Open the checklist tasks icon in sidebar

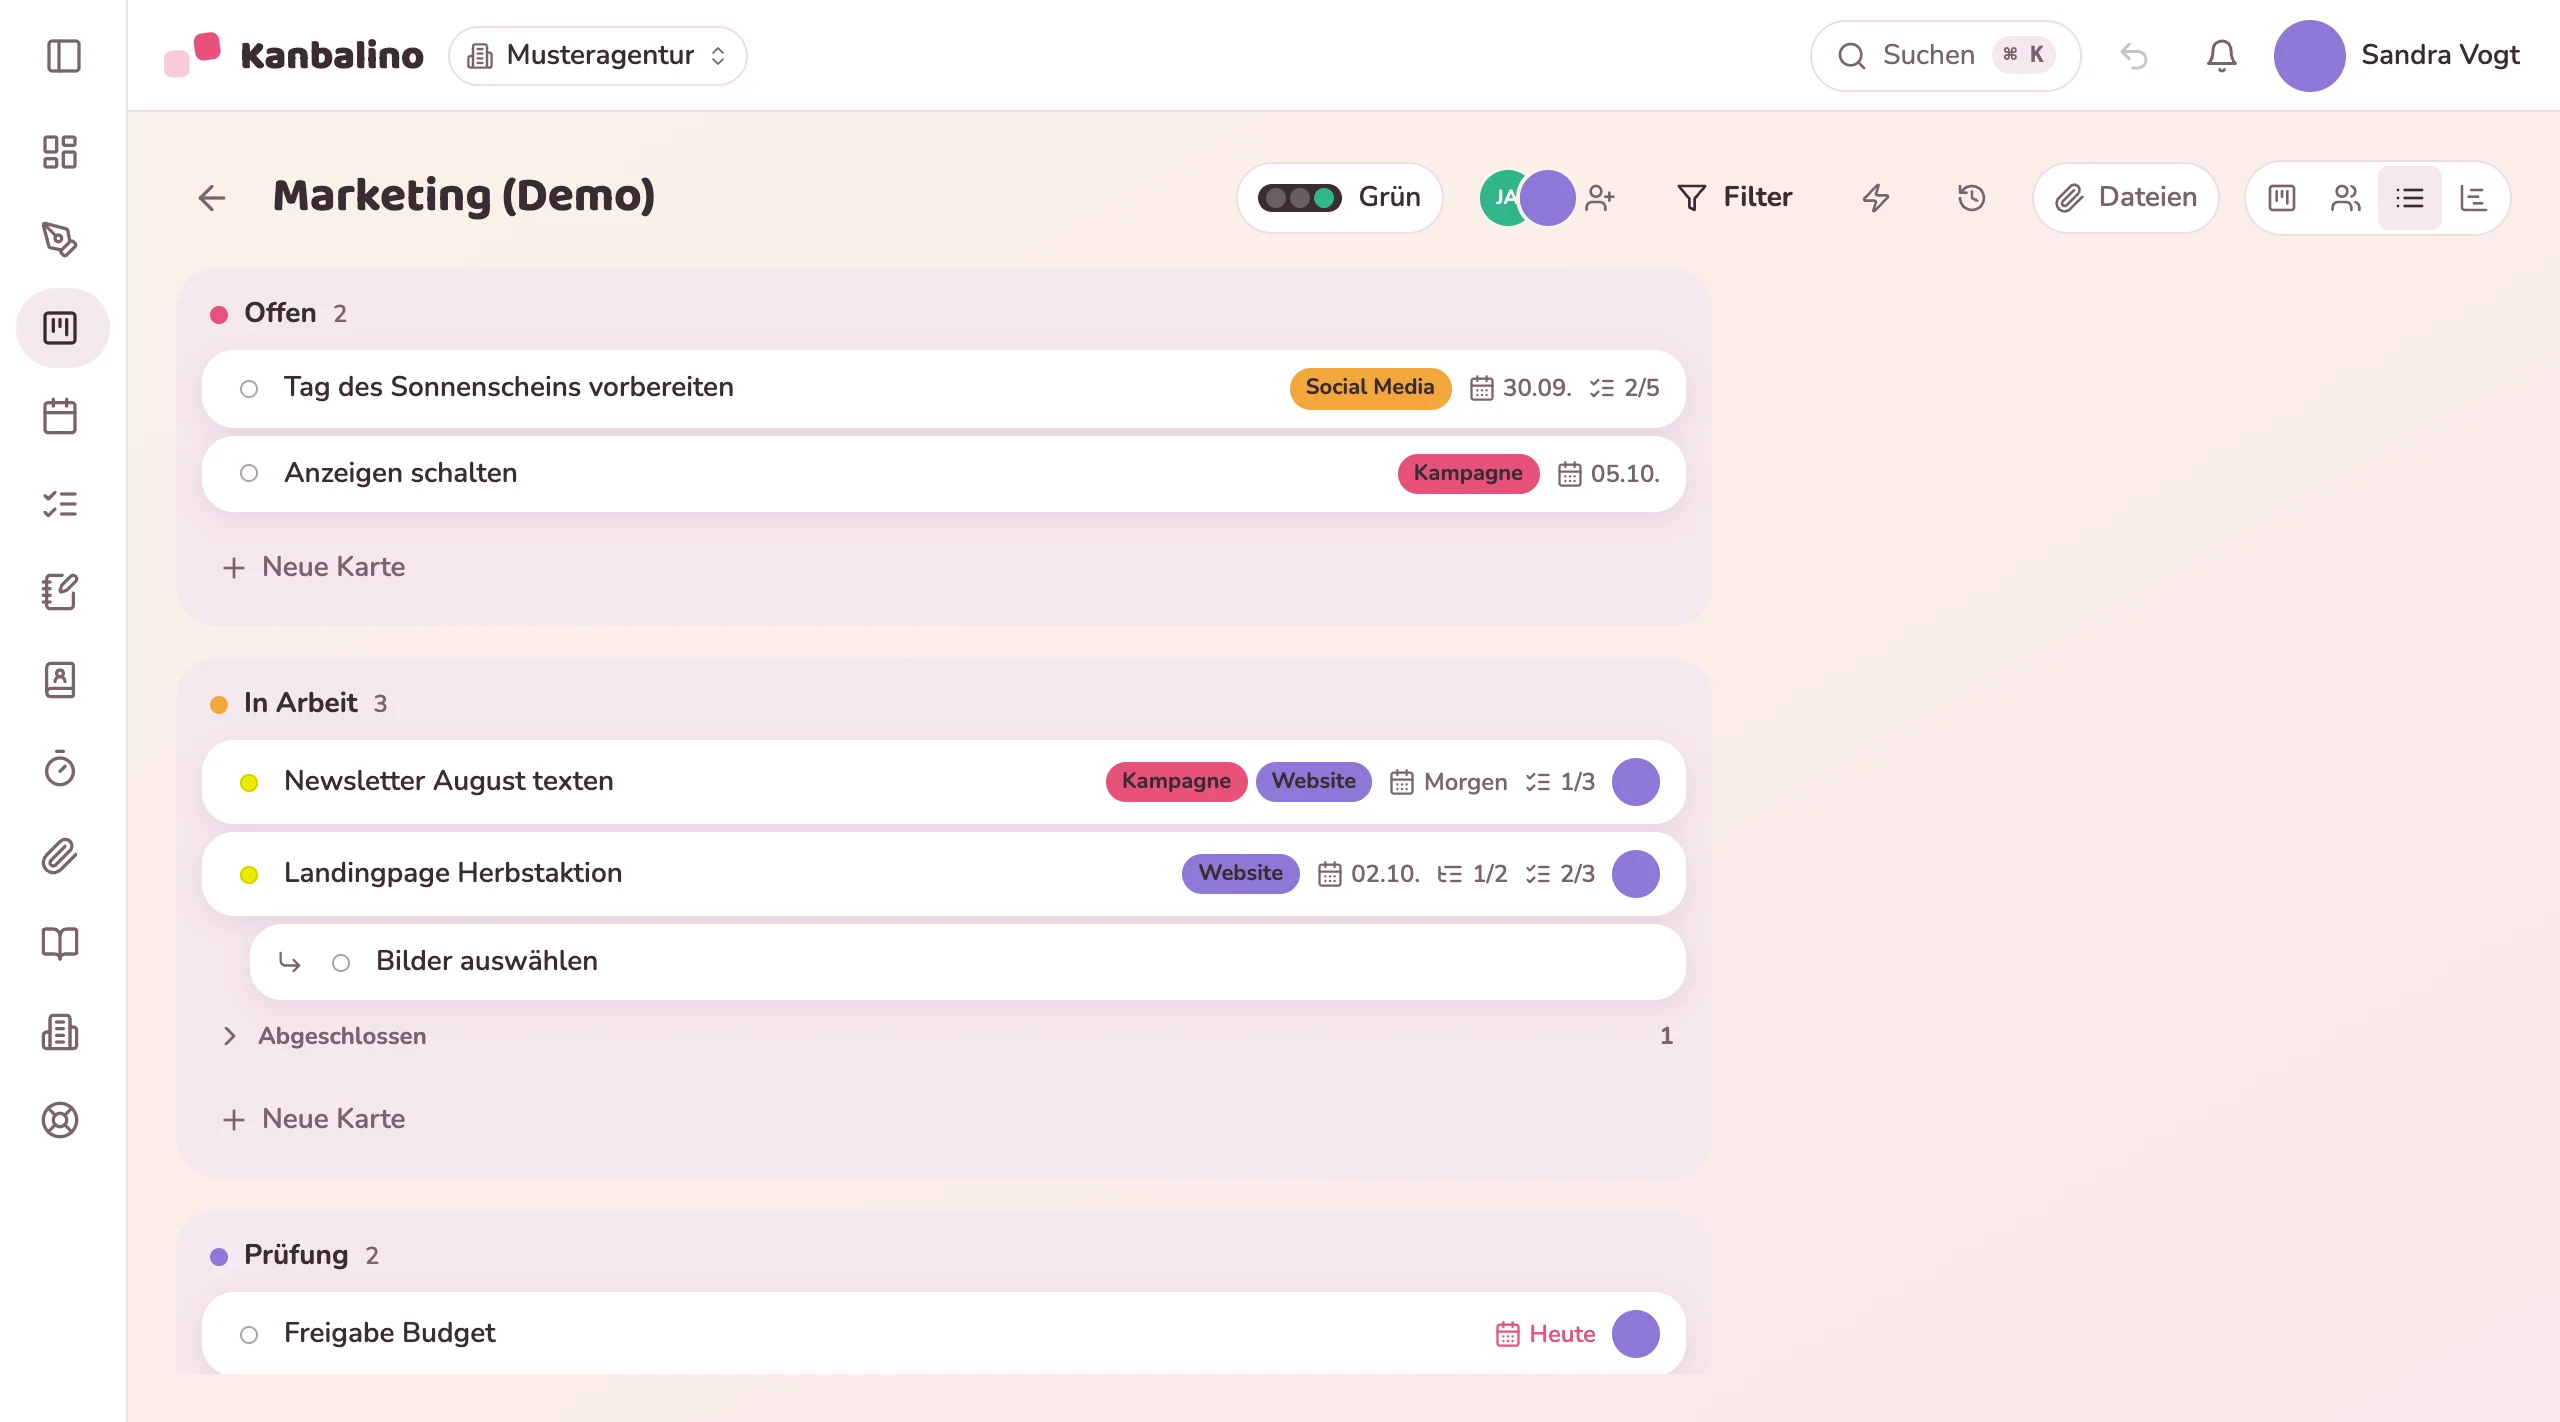(60, 504)
